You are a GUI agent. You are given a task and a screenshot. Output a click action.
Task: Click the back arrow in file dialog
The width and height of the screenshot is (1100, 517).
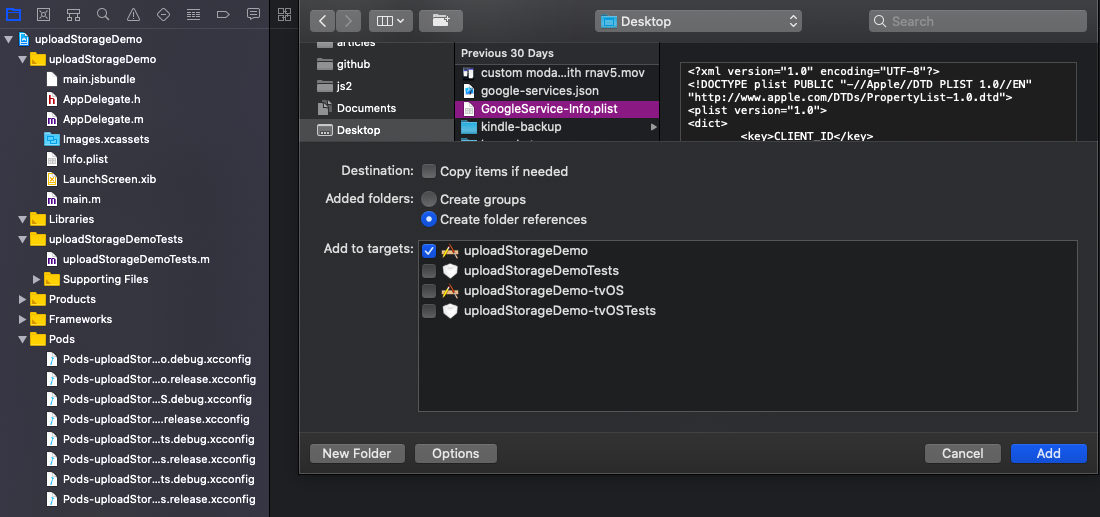pos(322,21)
